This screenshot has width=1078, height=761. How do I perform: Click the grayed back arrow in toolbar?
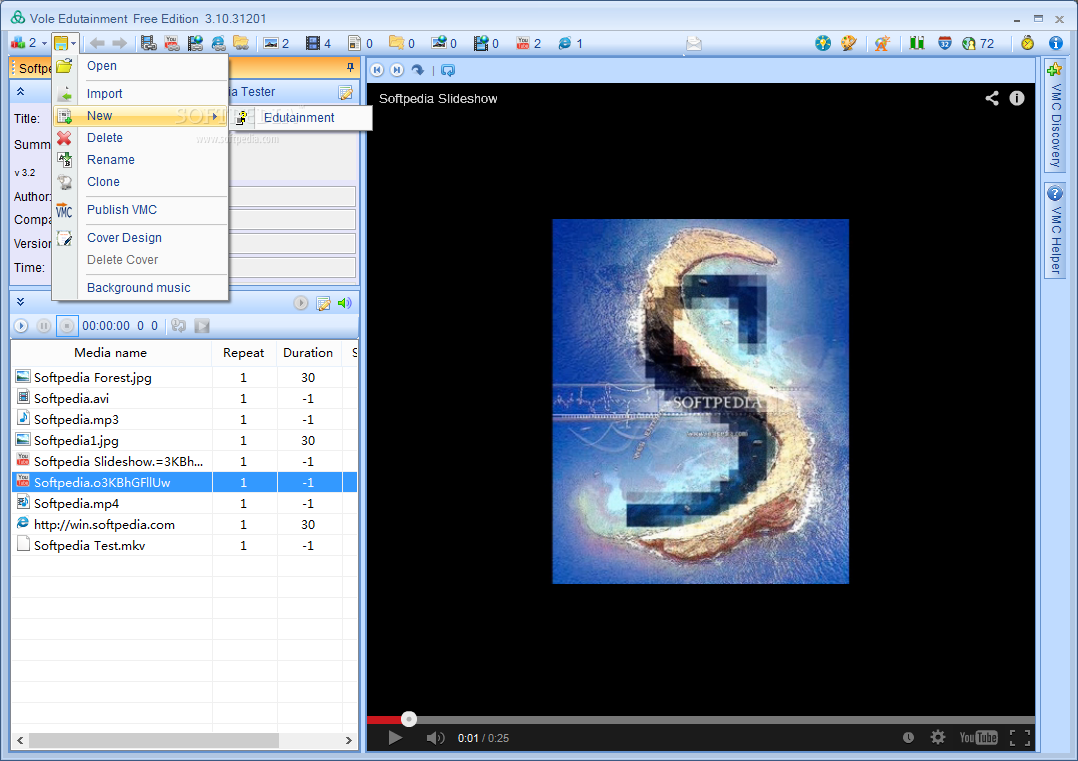[97, 43]
